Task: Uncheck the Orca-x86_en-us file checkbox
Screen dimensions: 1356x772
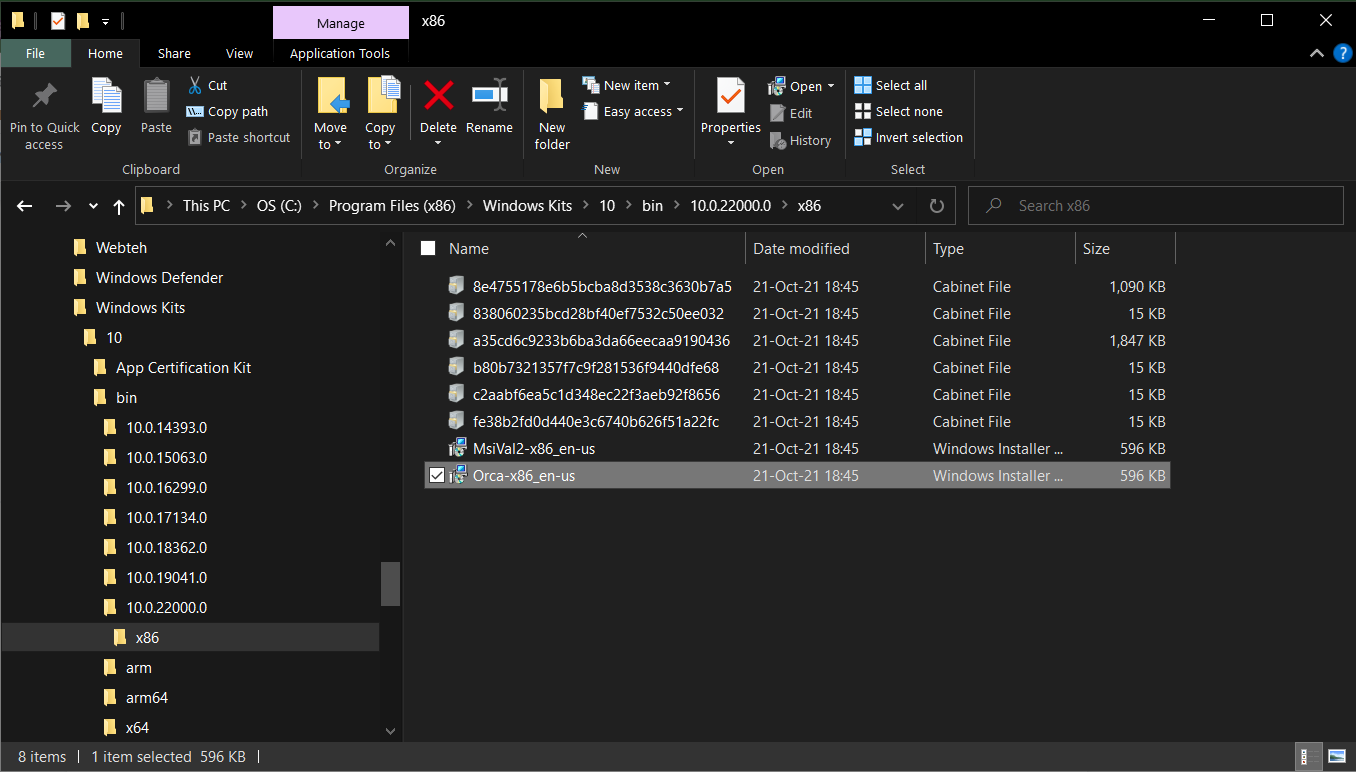Action: [x=436, y=476]
